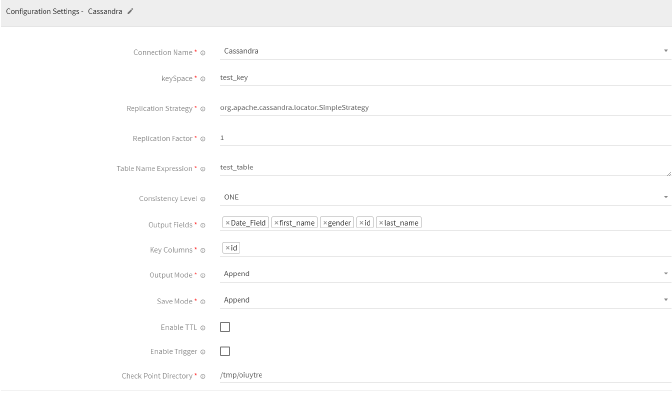Remove id tag from Output Fields
The height and width of the screenshot is (394, 672).
coord(361,223)
